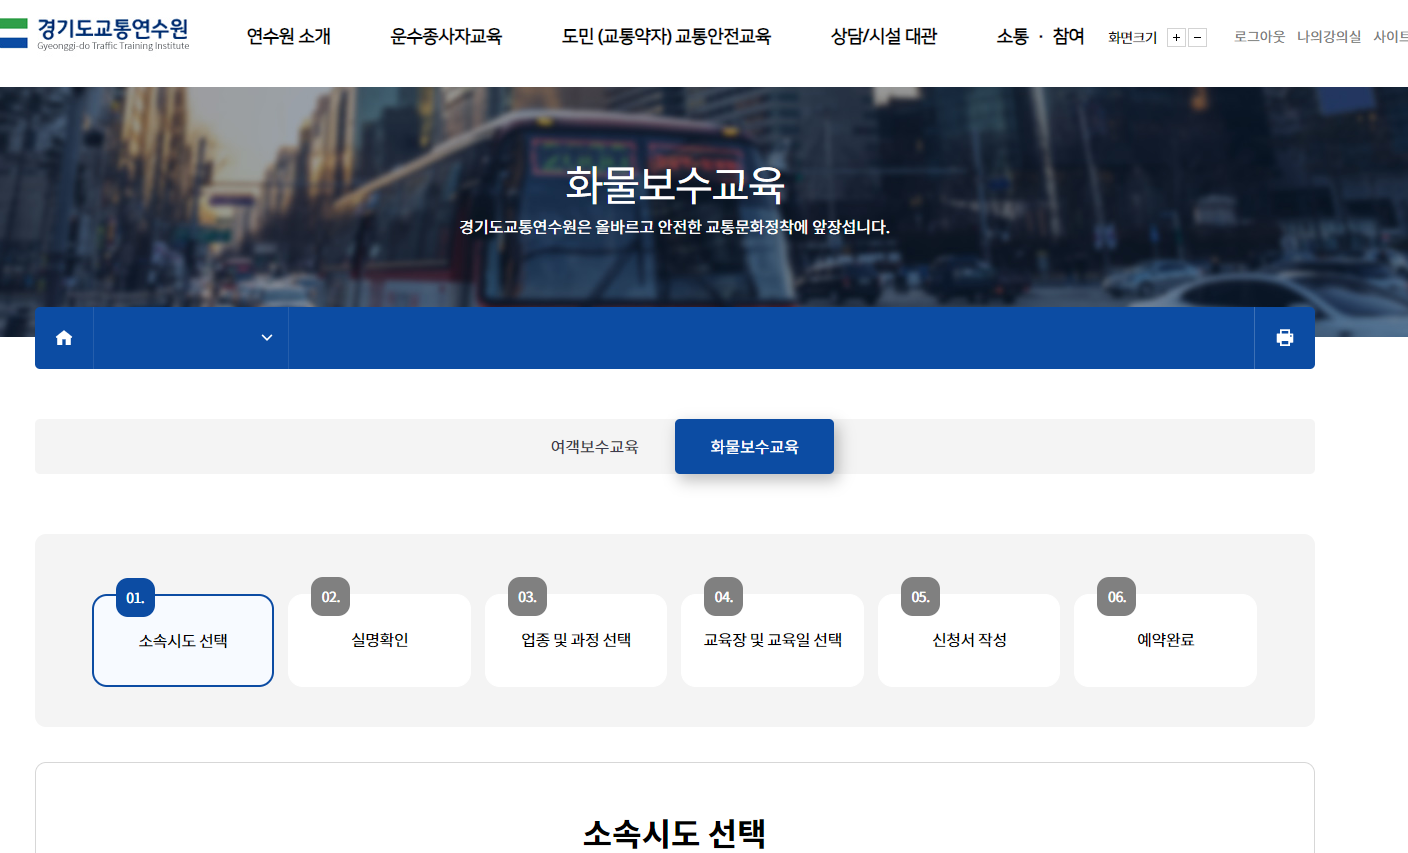
Task: Click the + button to increase screen size
Action: 1176,37
